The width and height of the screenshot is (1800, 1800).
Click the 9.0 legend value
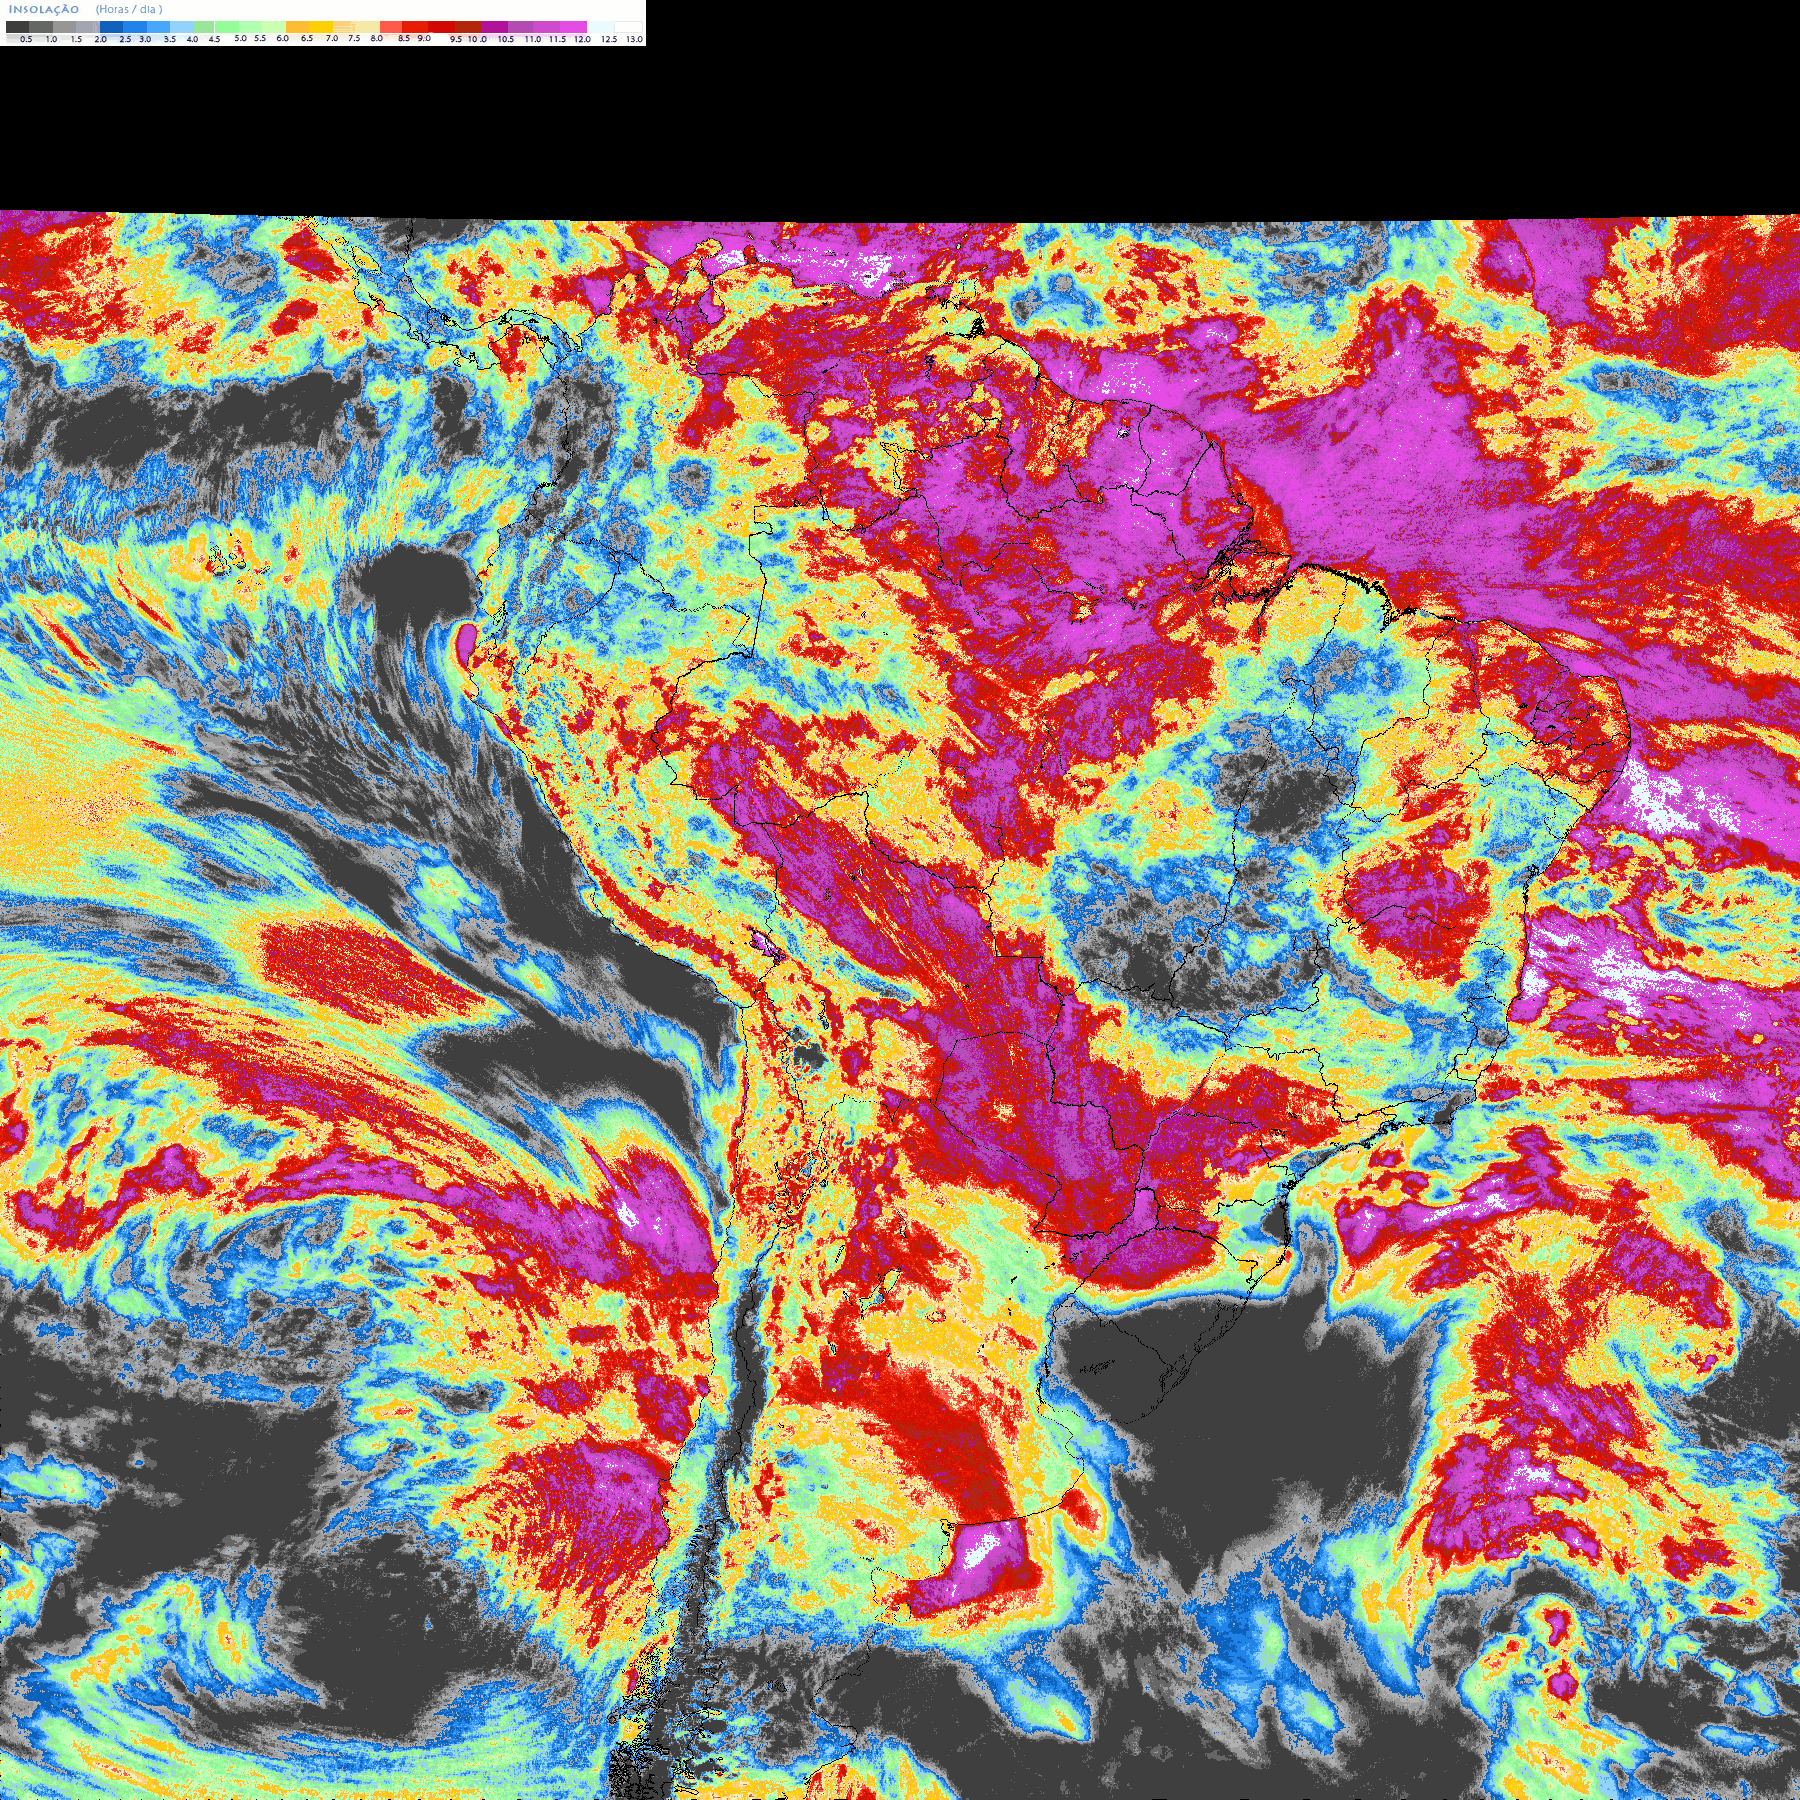tap(424, 38)
